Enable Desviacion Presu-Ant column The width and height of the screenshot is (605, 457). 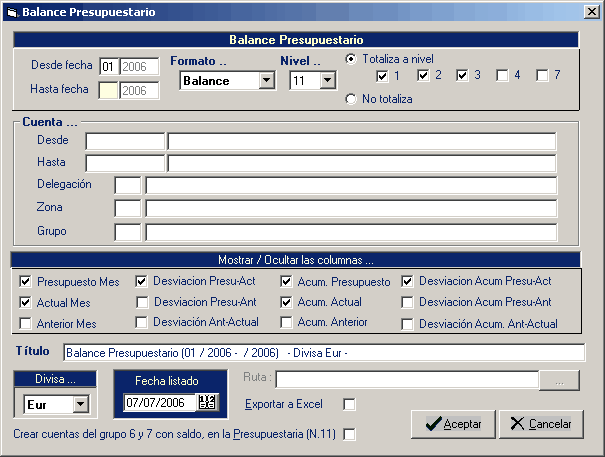(x=142, y=302)
